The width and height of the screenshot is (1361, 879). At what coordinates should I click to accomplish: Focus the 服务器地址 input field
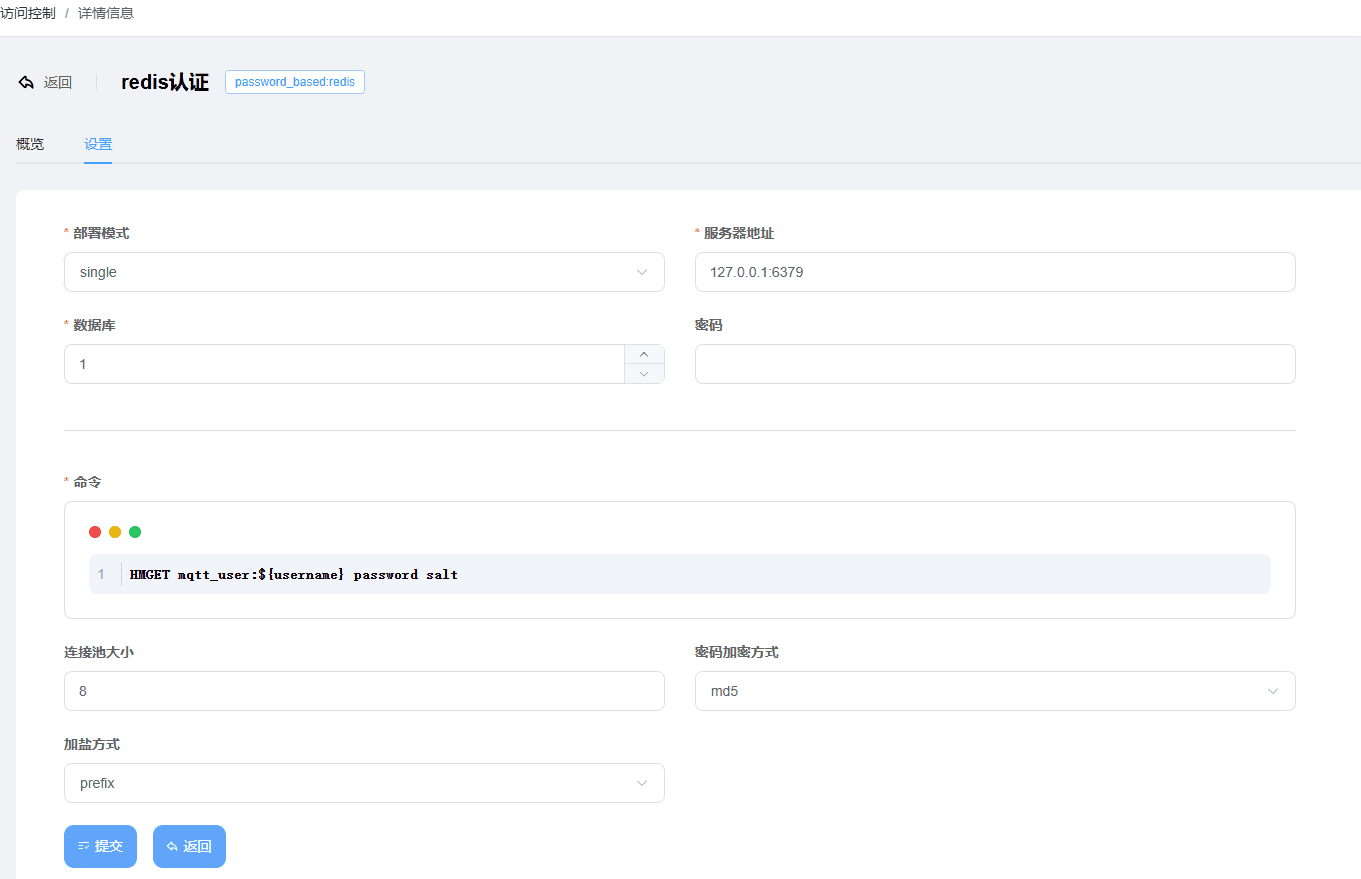995,272
